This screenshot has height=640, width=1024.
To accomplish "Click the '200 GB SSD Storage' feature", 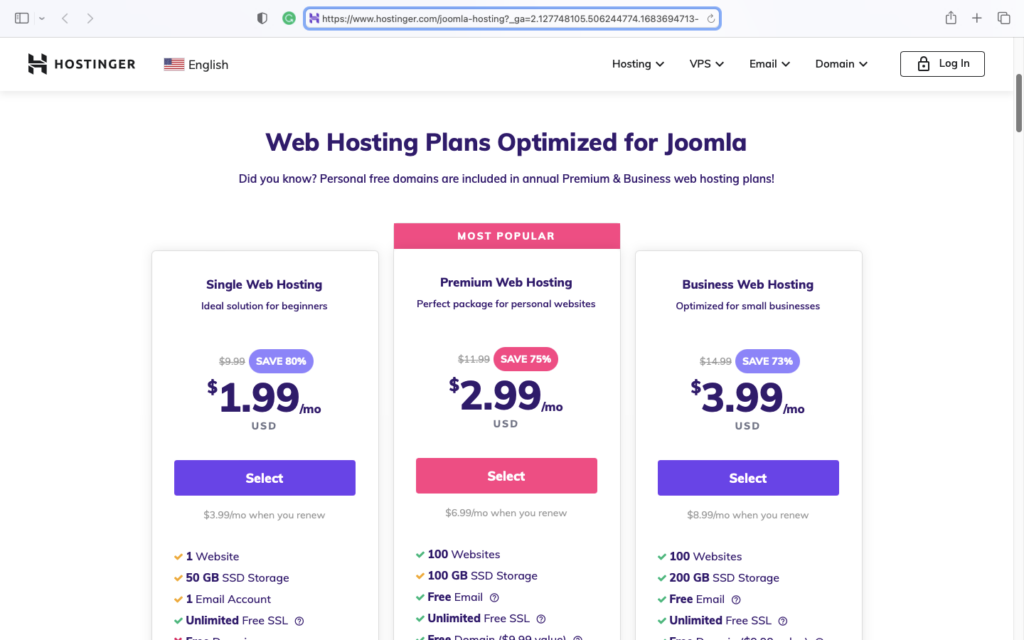I will click(x=724, y=578).
